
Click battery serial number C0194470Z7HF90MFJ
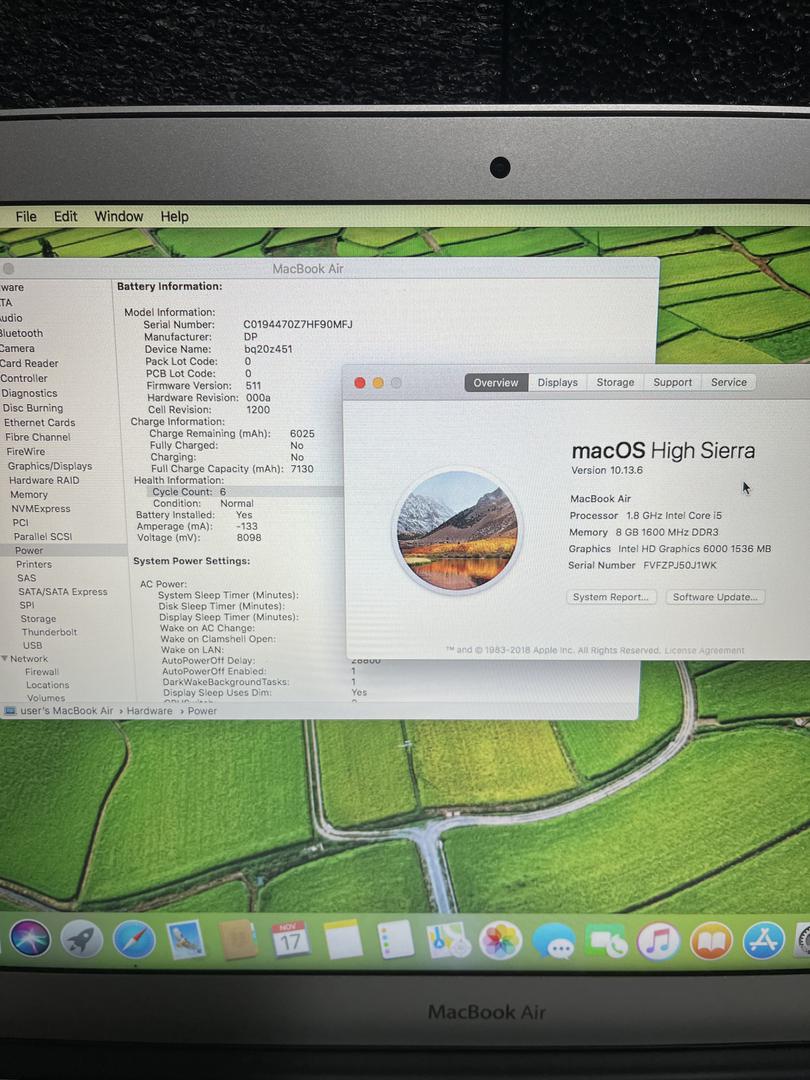click(298, 324)
